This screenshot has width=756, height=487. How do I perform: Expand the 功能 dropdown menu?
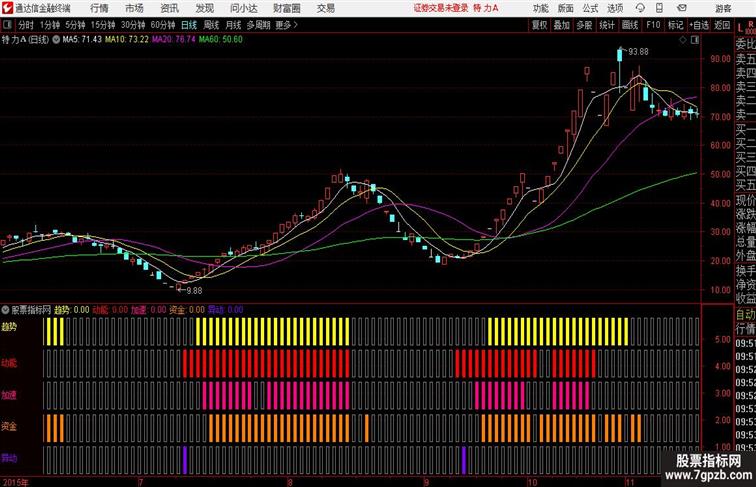pos(540,8)
